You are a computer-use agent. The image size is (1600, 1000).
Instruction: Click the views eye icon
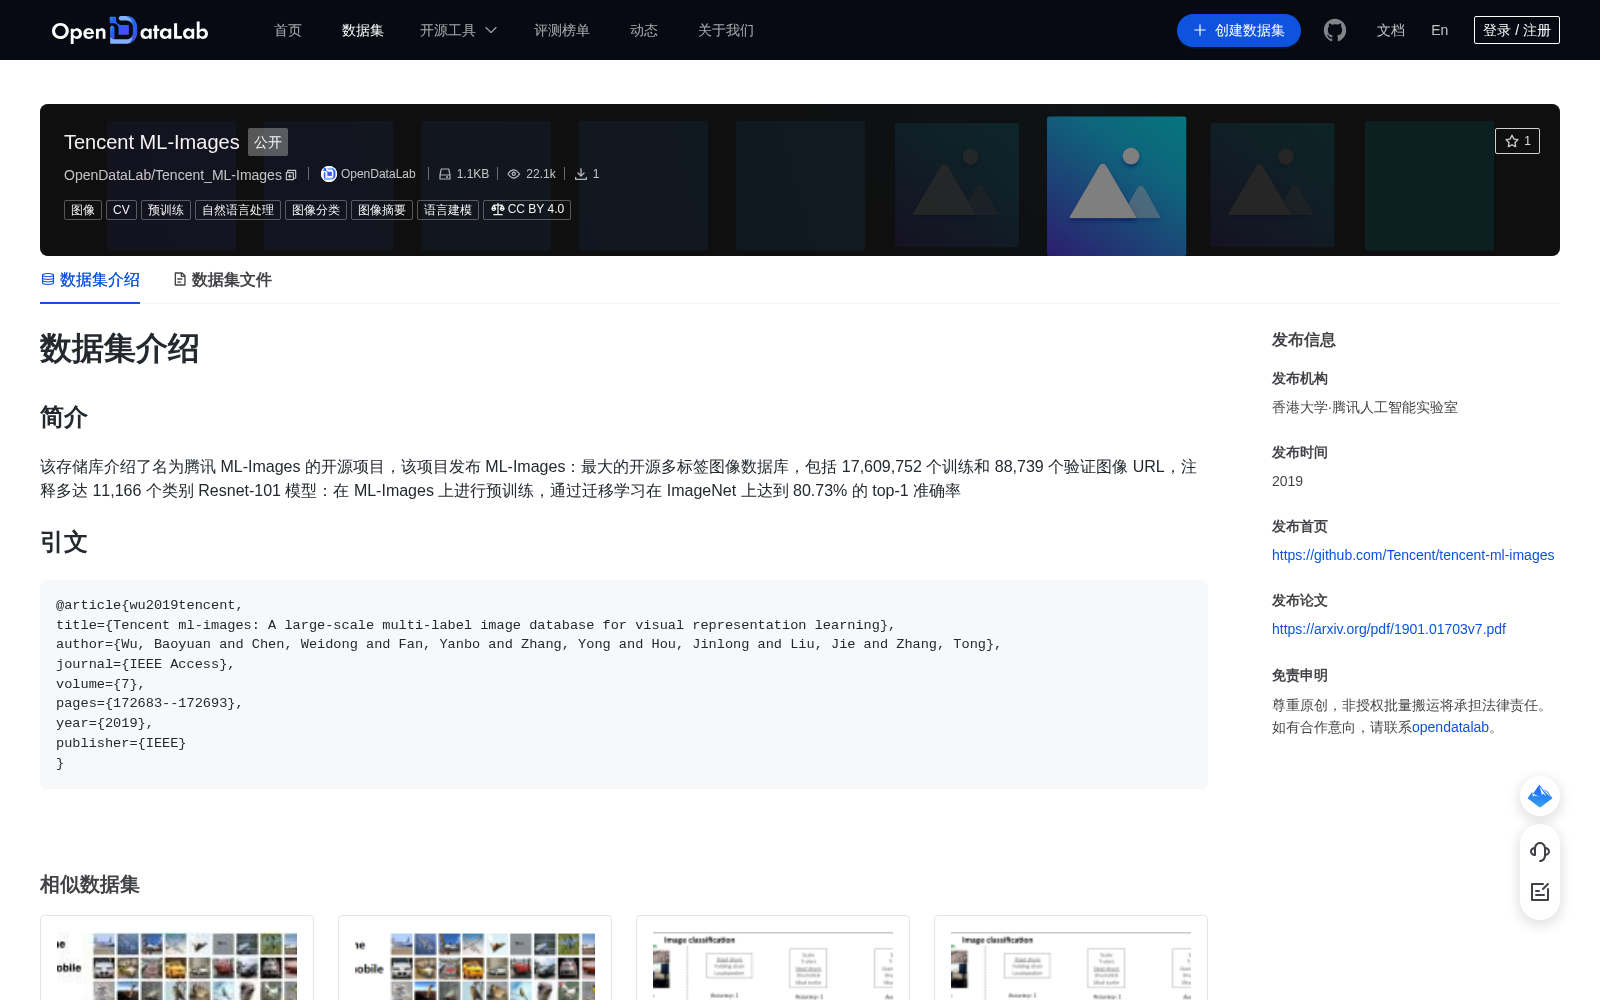[x=514, y=174]
